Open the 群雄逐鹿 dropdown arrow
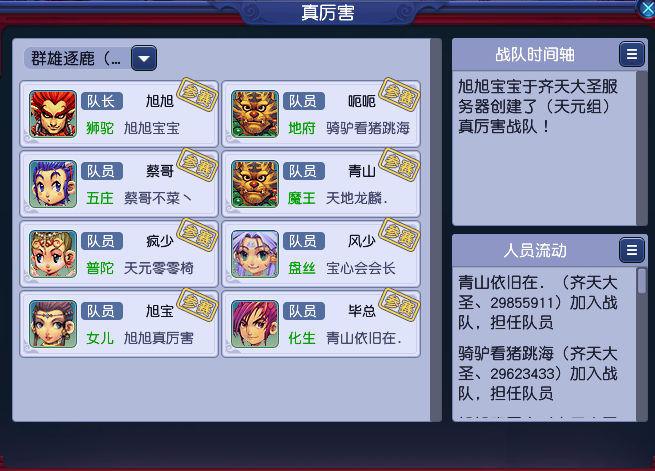 (144, 58)
